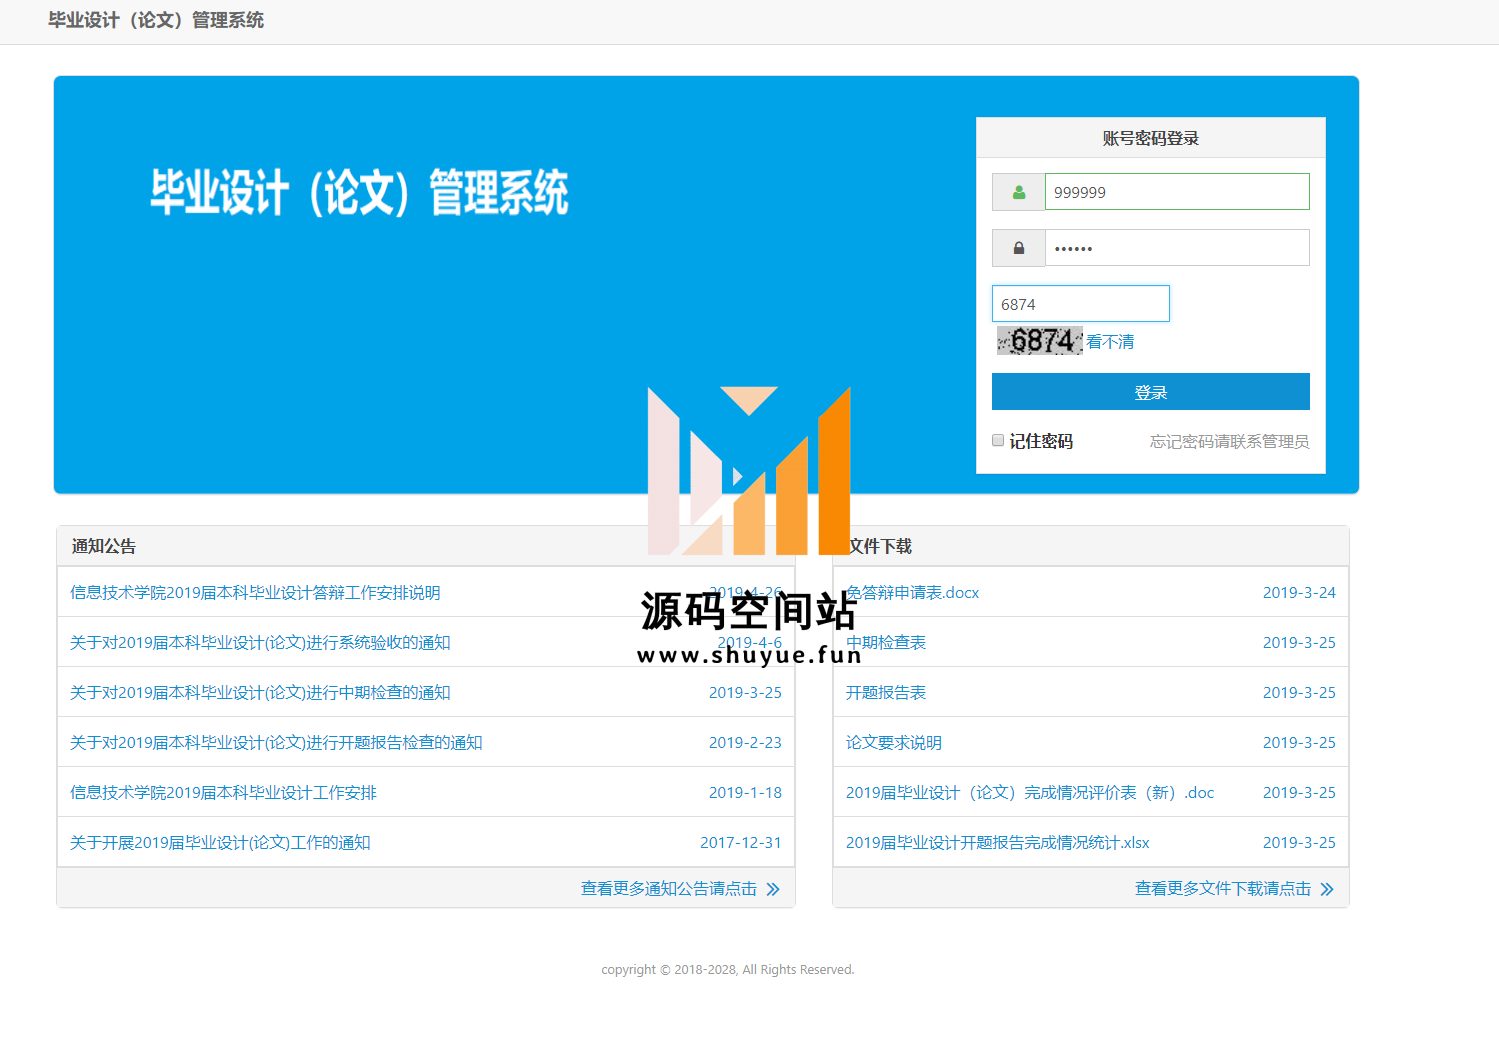
Task: Click the 6874 captcha image
Action: pyautogui.click(x=1039, y=341)
